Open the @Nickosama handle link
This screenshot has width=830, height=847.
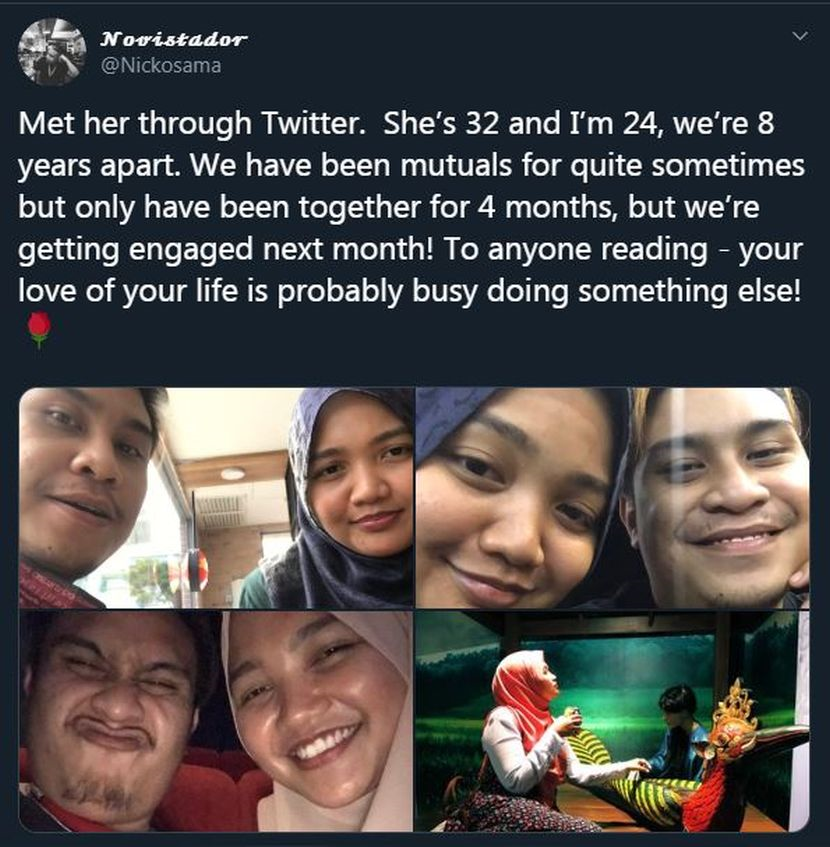click(161, 66)
